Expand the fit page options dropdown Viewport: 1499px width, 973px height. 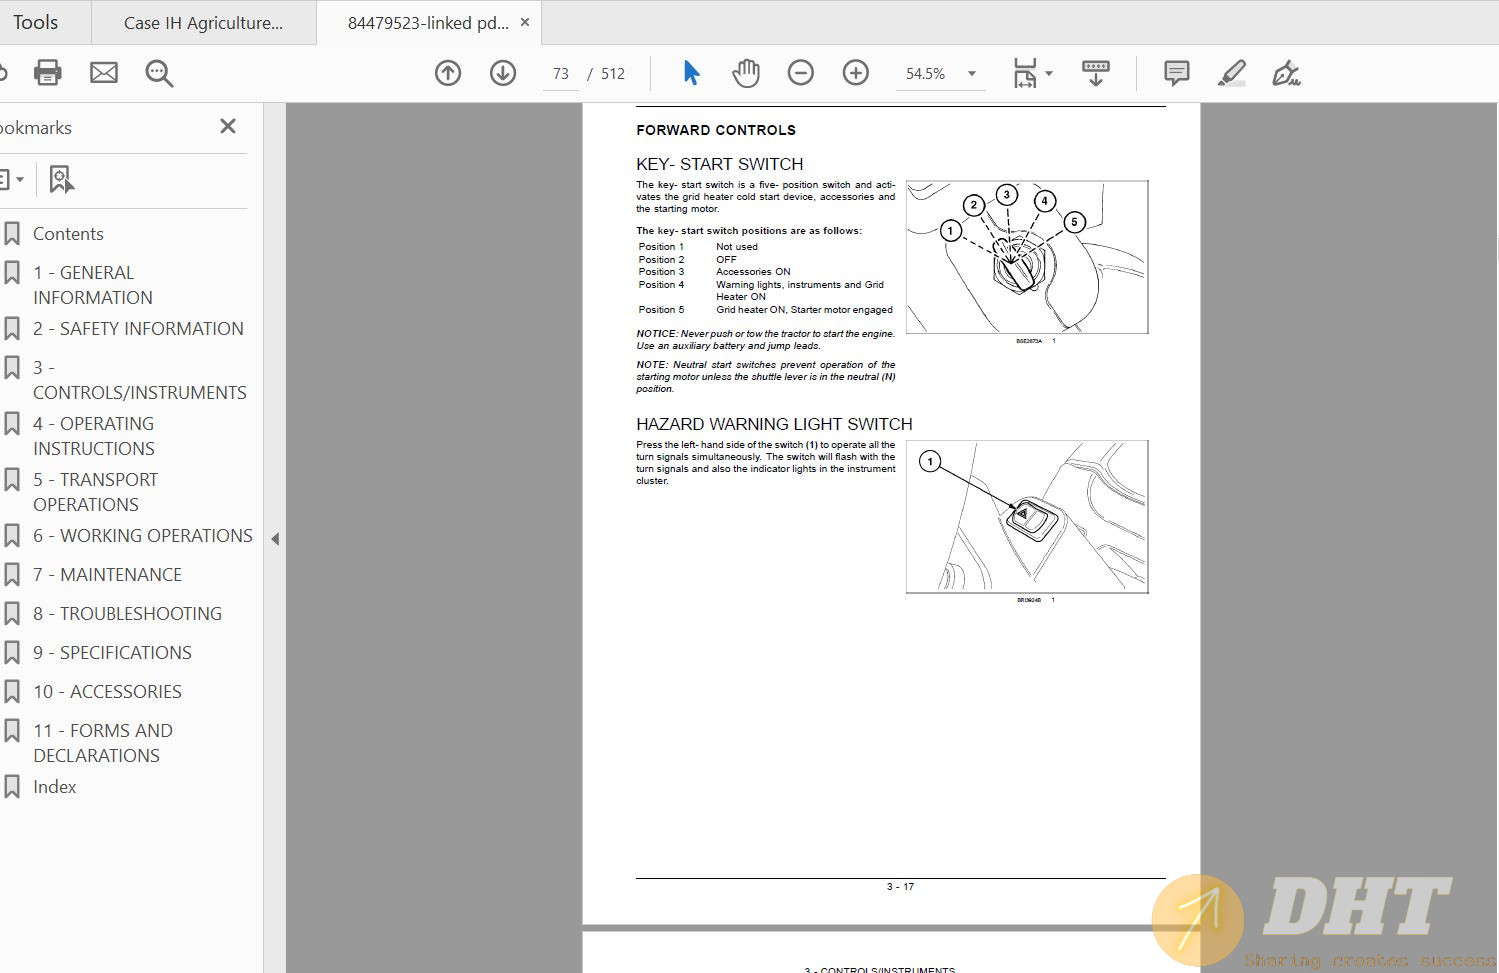click(x=1048, y=74)
